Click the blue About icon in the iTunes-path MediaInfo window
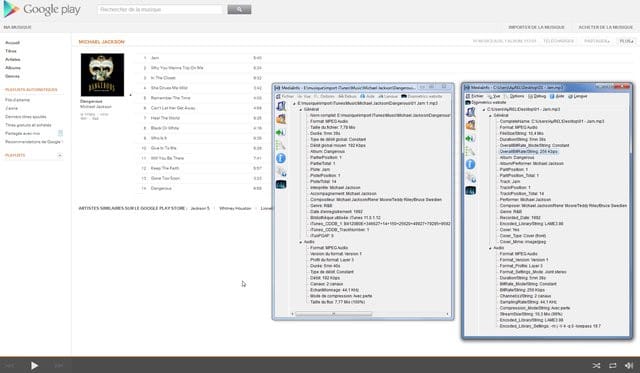Image resolution: width=640 pixels, height=373 pixels. pos(281,158)
